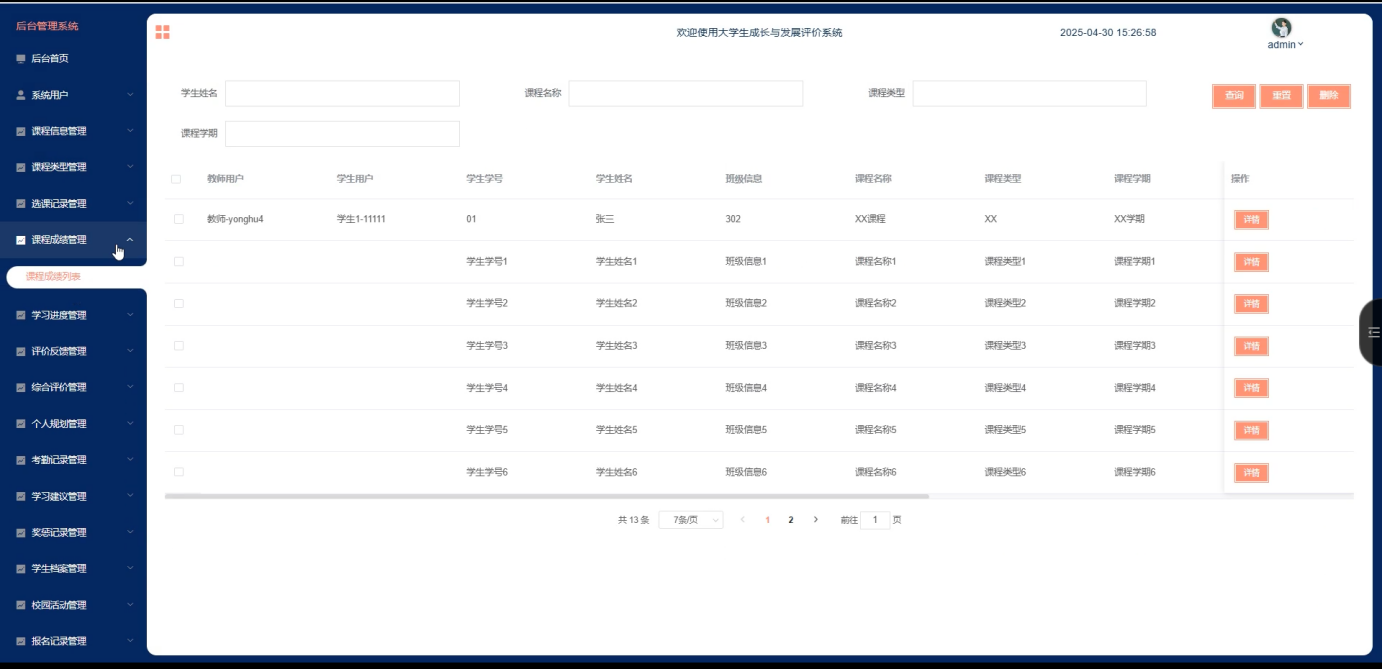1382x669 pixels.
Task: Open the floating panel icon on right edge
Action: [1372, 331]
